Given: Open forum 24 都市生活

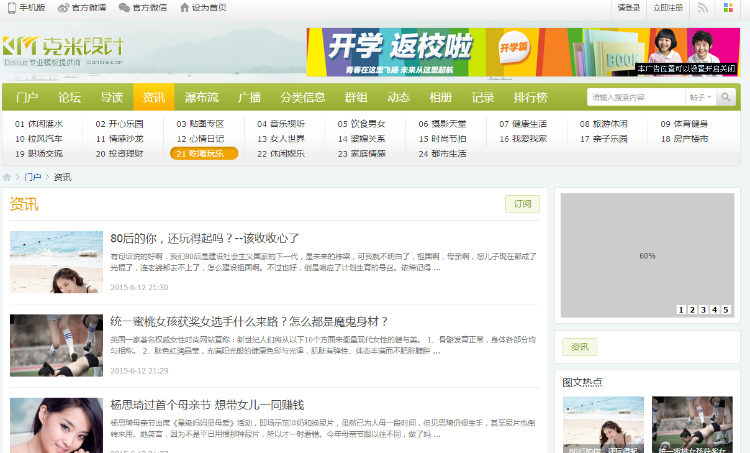Looking at the screenshot, I should (442, 154).
